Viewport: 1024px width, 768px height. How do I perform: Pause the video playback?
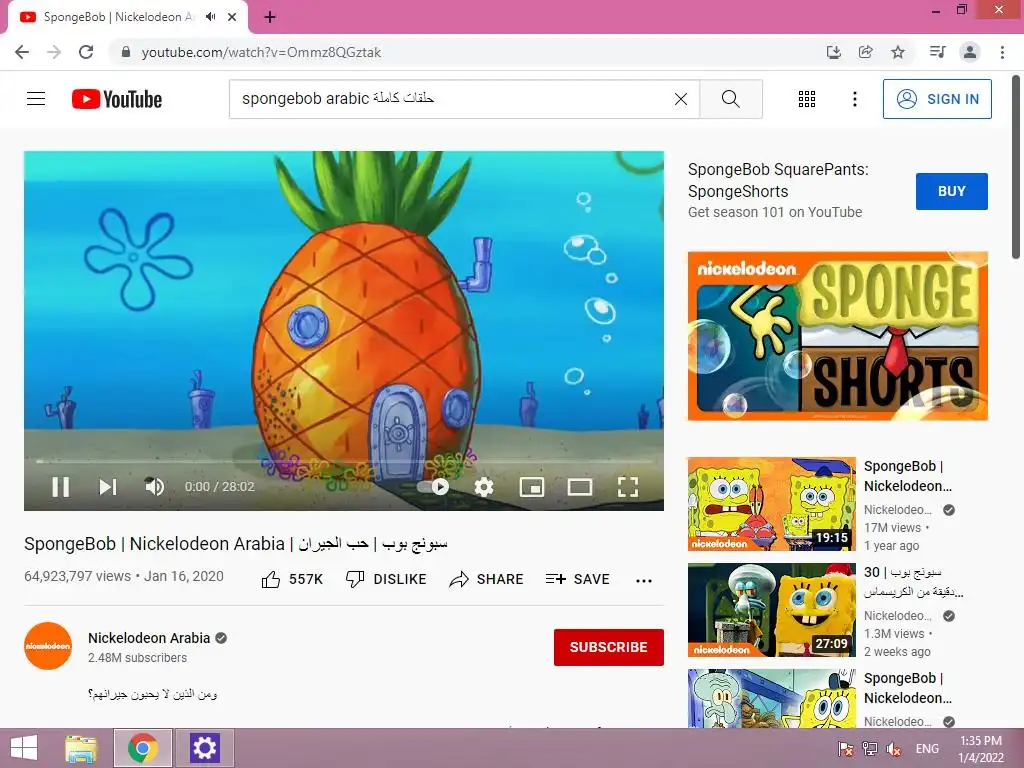(x=61, y=487)
